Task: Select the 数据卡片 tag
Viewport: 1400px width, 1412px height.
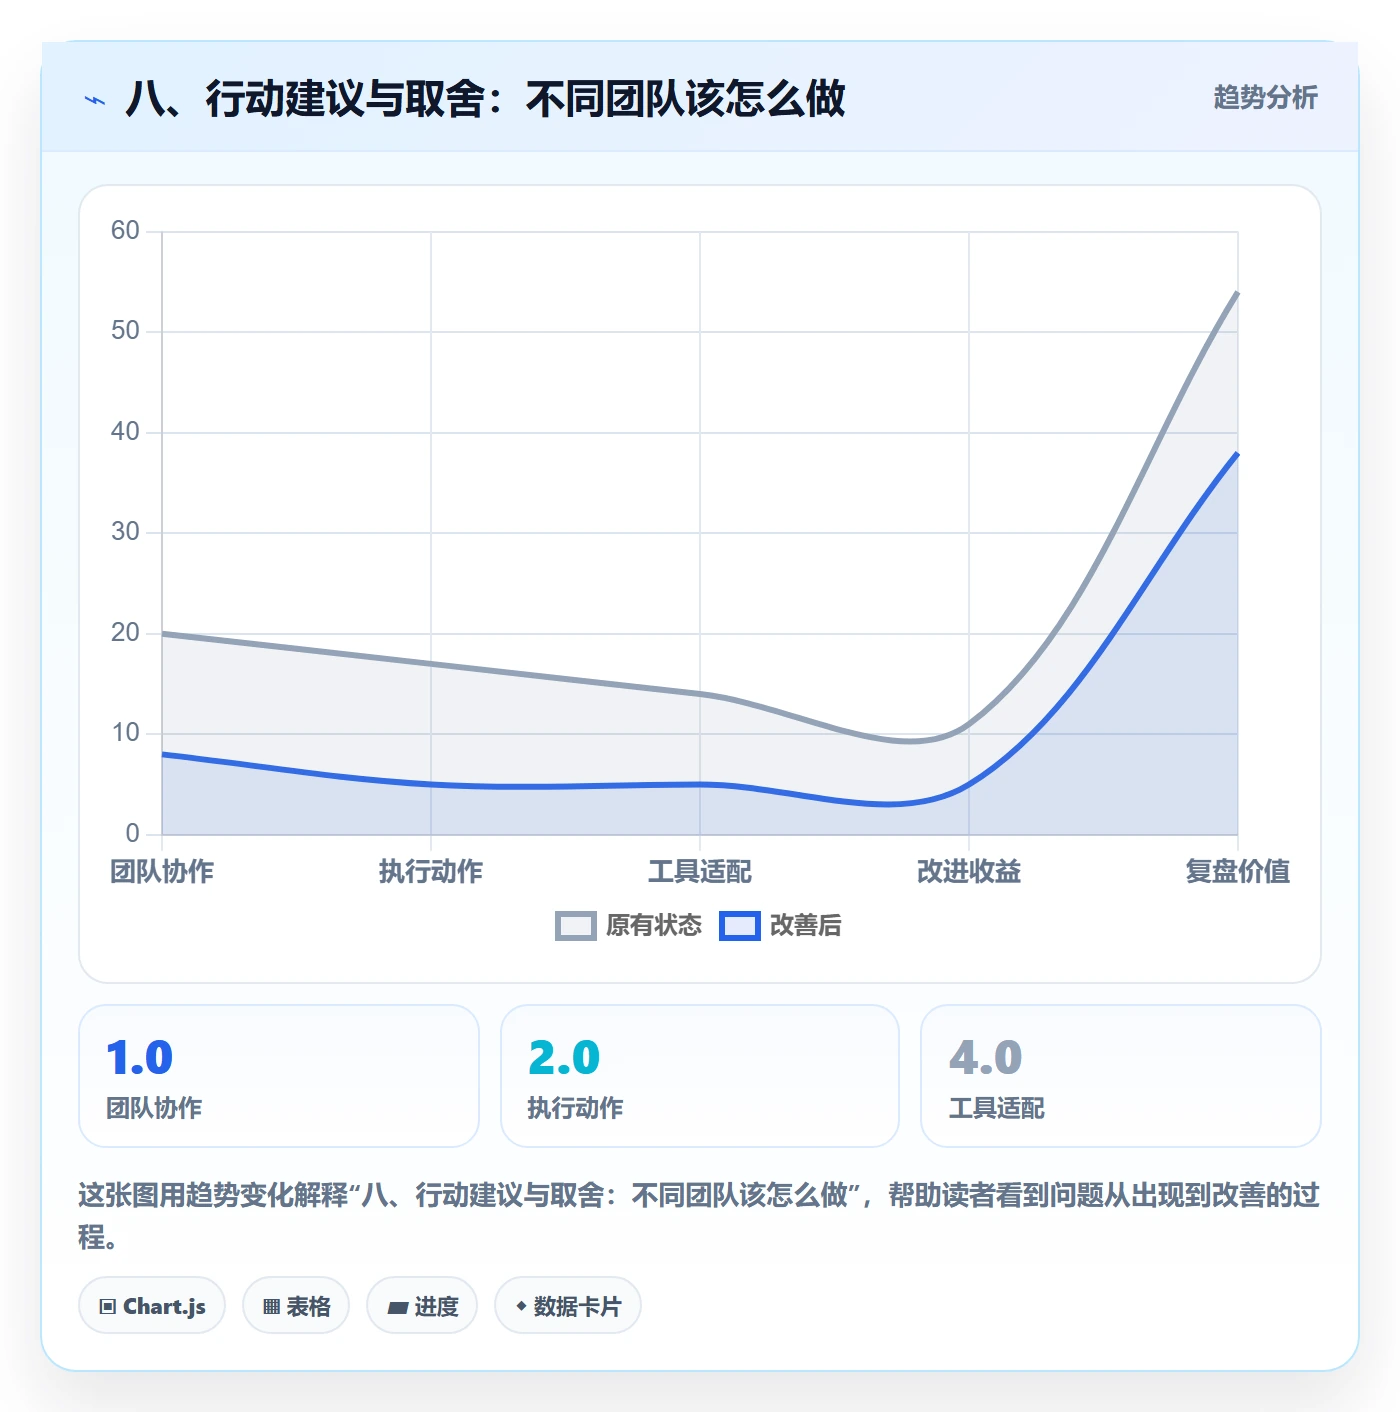Action: click(568, 1306)
